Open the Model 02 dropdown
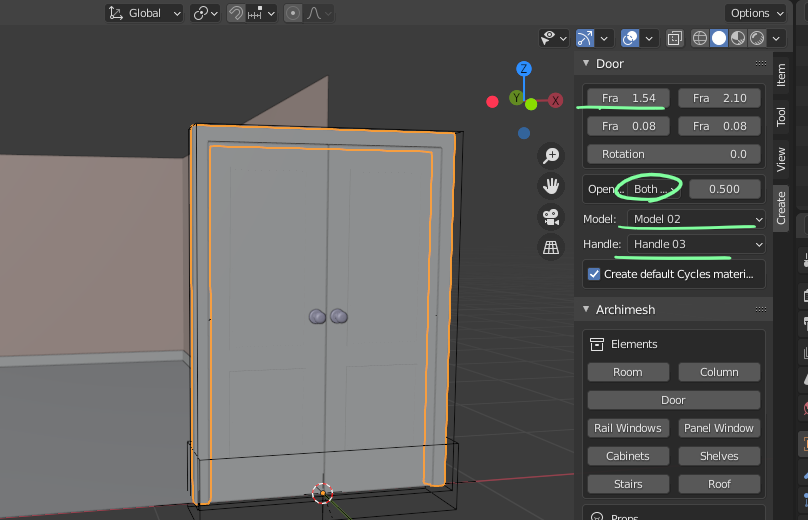 pyautogui.click(x=696, y=219)
